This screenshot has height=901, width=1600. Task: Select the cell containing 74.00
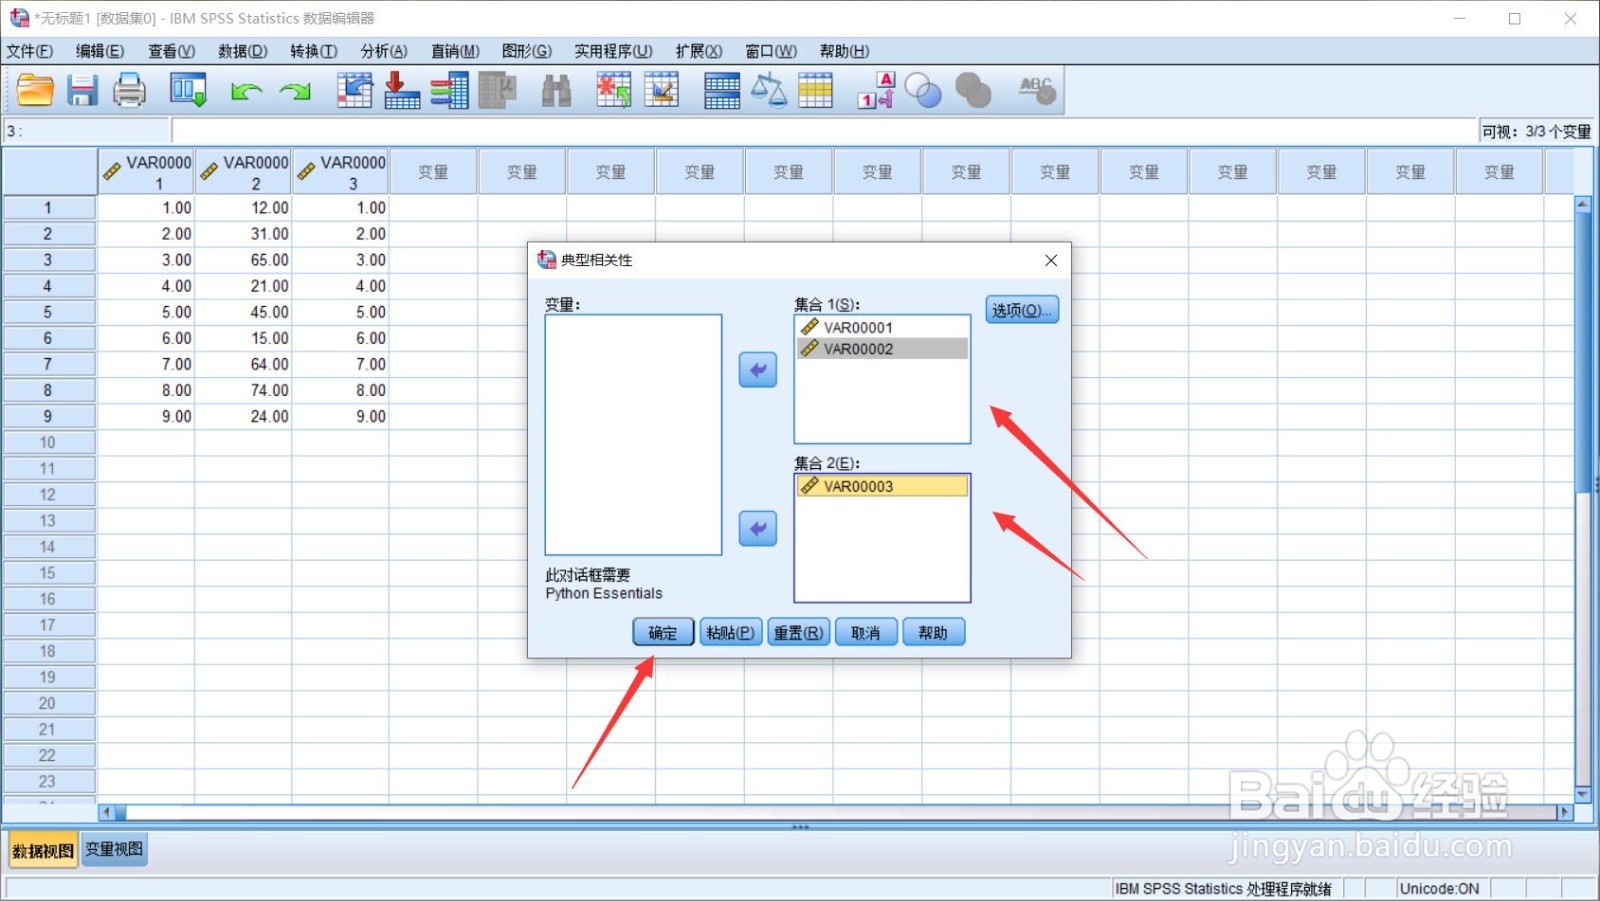pos(243,390)
